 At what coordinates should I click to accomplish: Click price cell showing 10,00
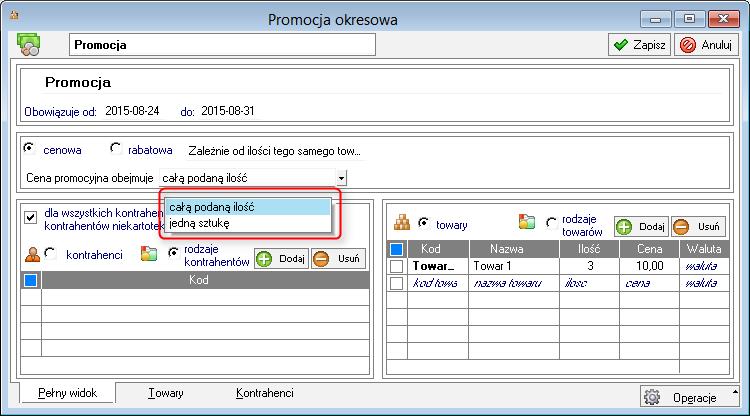coord(649,266)
